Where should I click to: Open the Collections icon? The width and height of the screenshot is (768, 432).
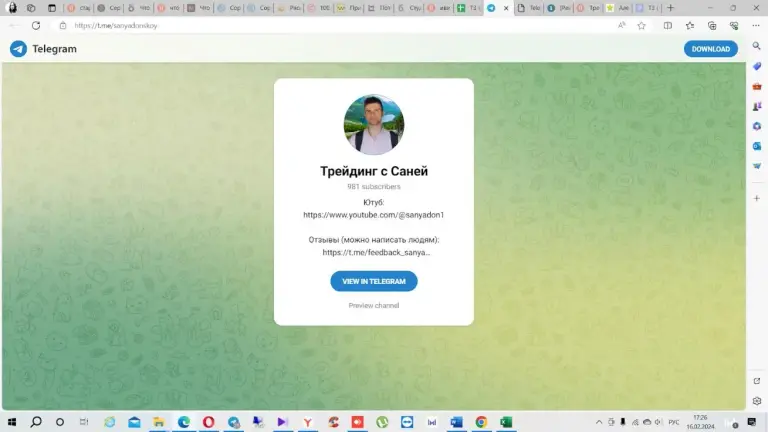pos(712,25)
